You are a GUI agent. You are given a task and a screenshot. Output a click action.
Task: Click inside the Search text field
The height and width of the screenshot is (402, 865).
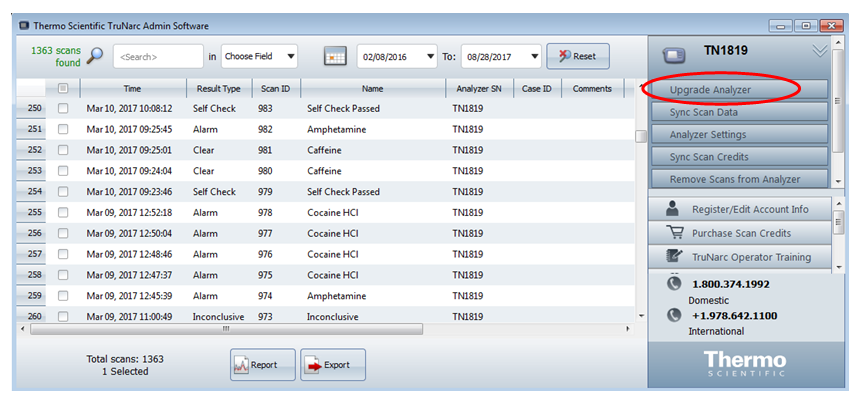click(x=158, y=57)
